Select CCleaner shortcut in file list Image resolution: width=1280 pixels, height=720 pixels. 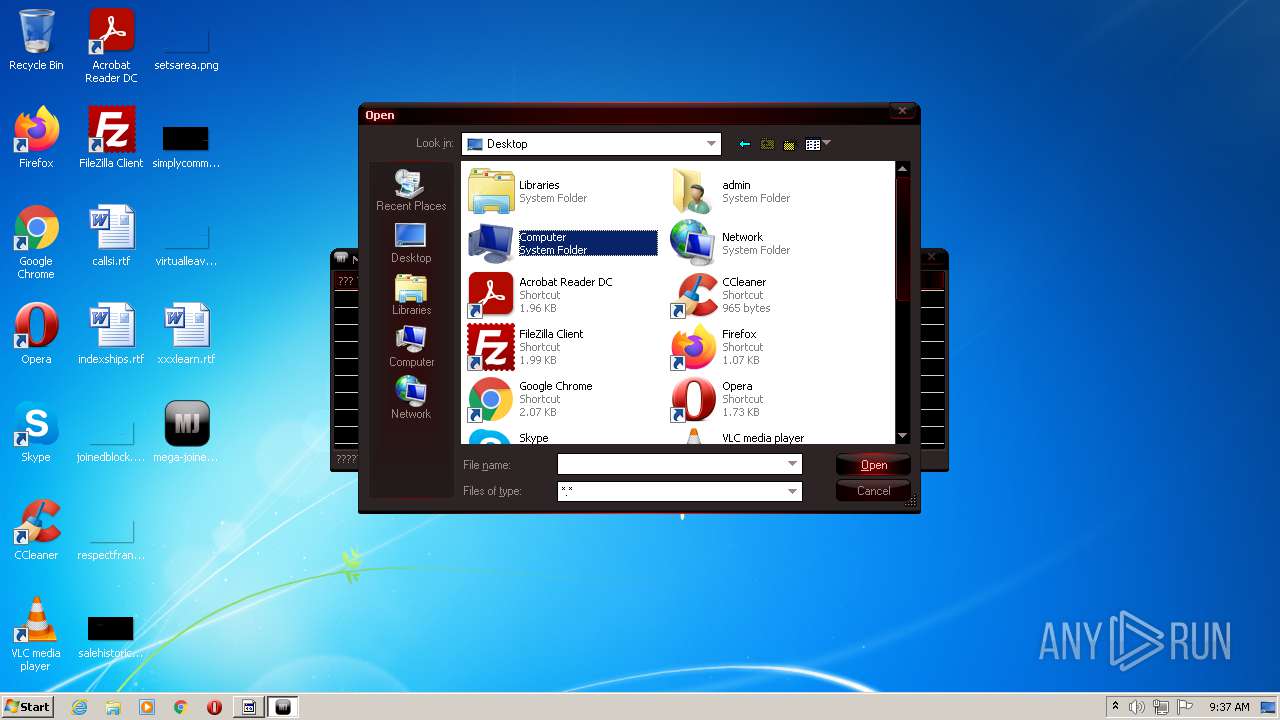click(766, 295)
